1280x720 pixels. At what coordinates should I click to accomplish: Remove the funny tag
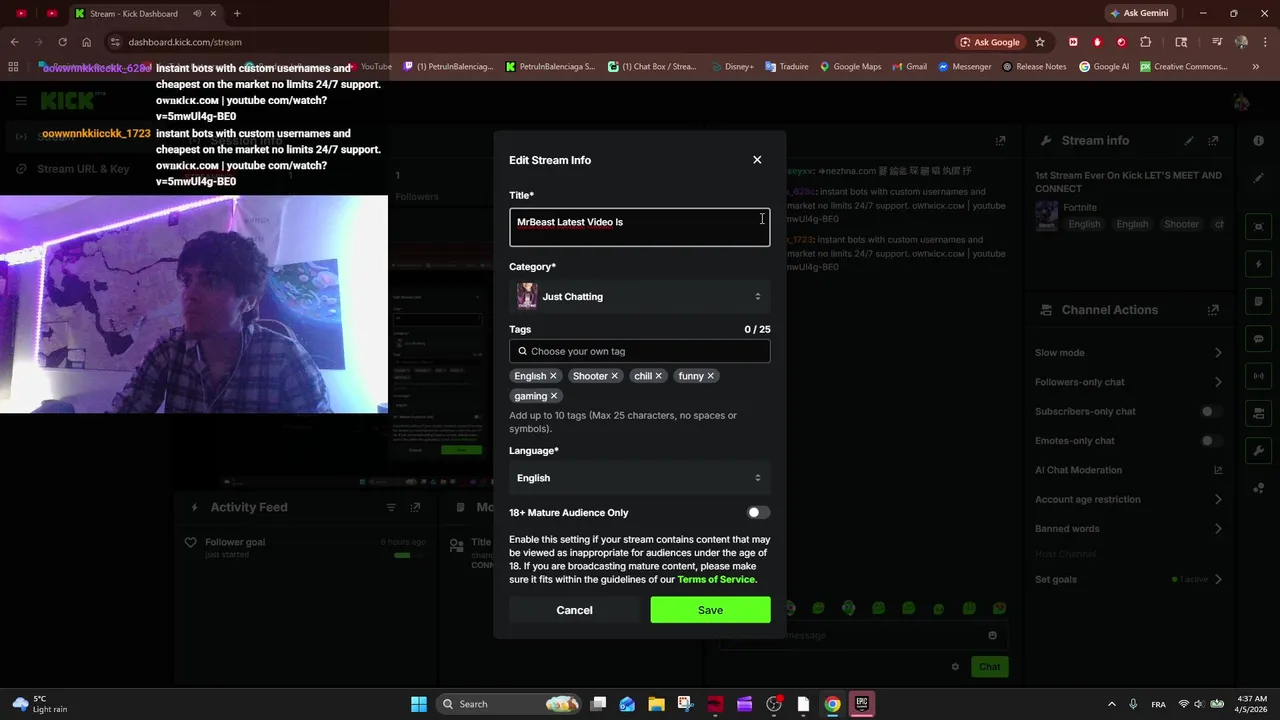point(710,376)
